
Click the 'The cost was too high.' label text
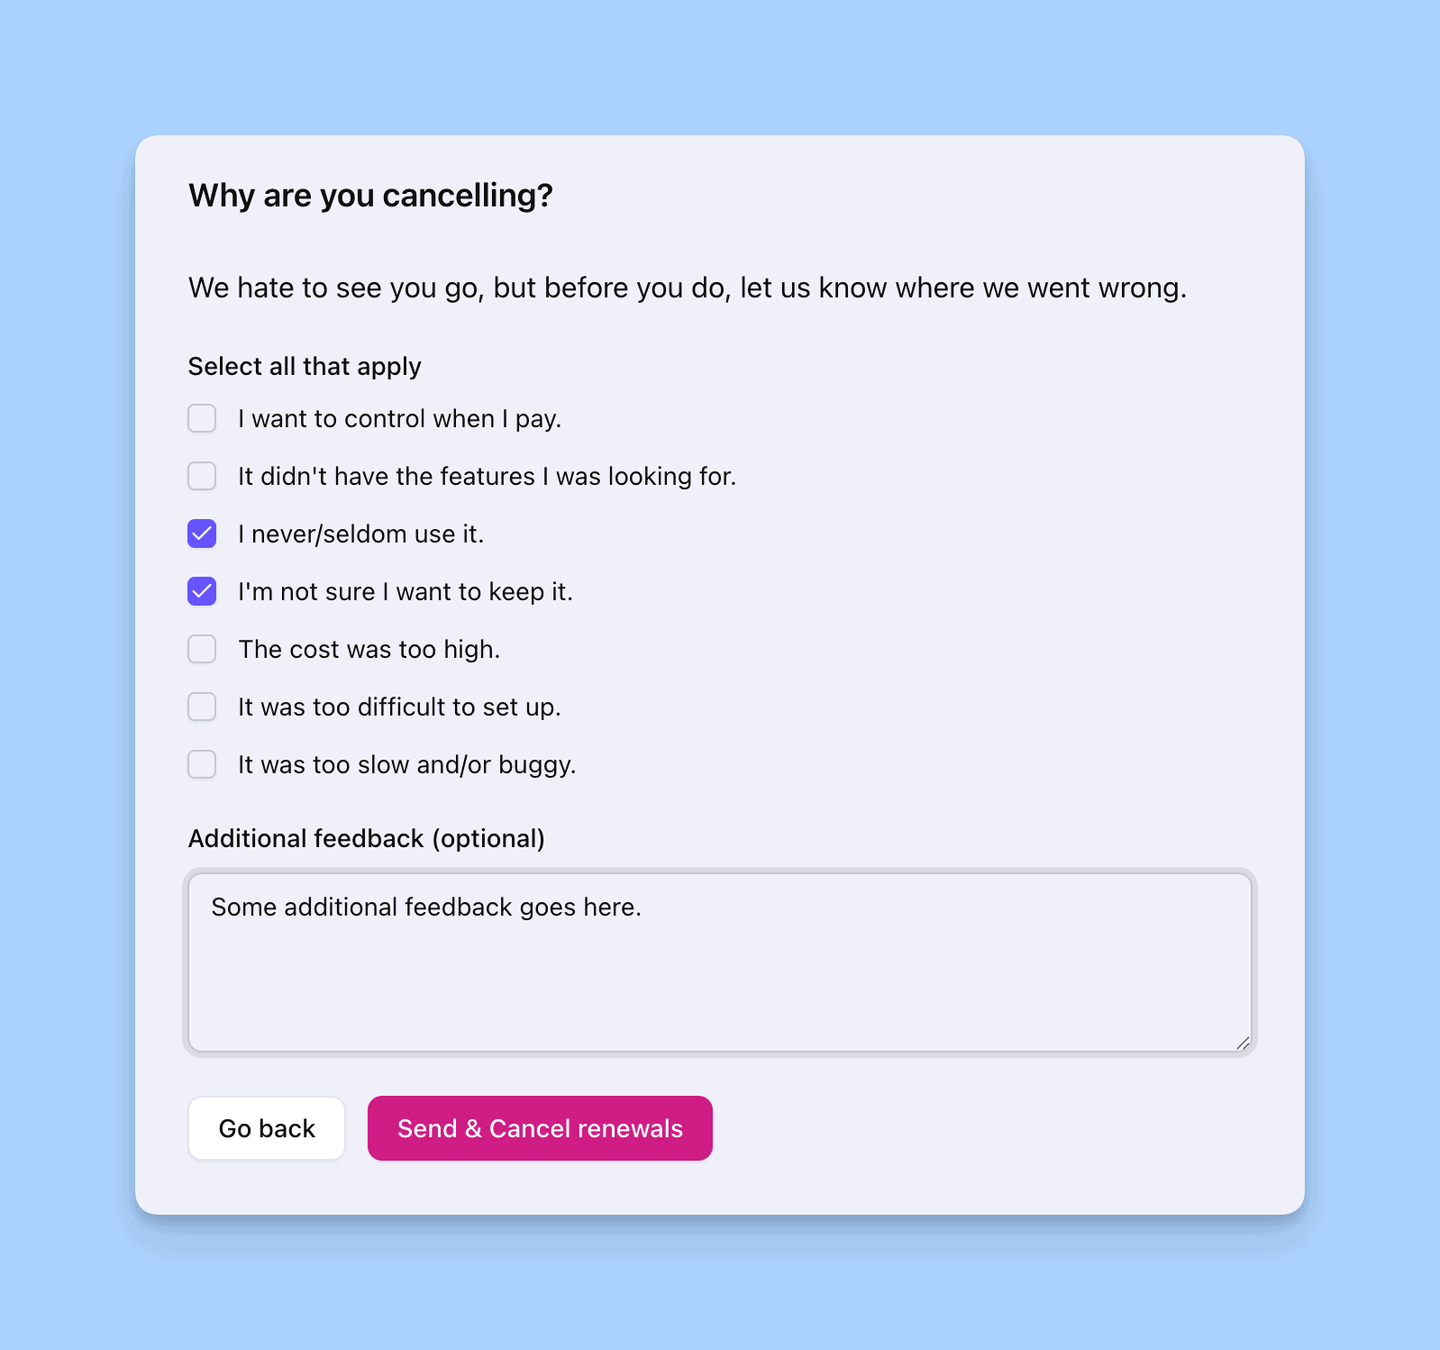(x=368, y=650)
